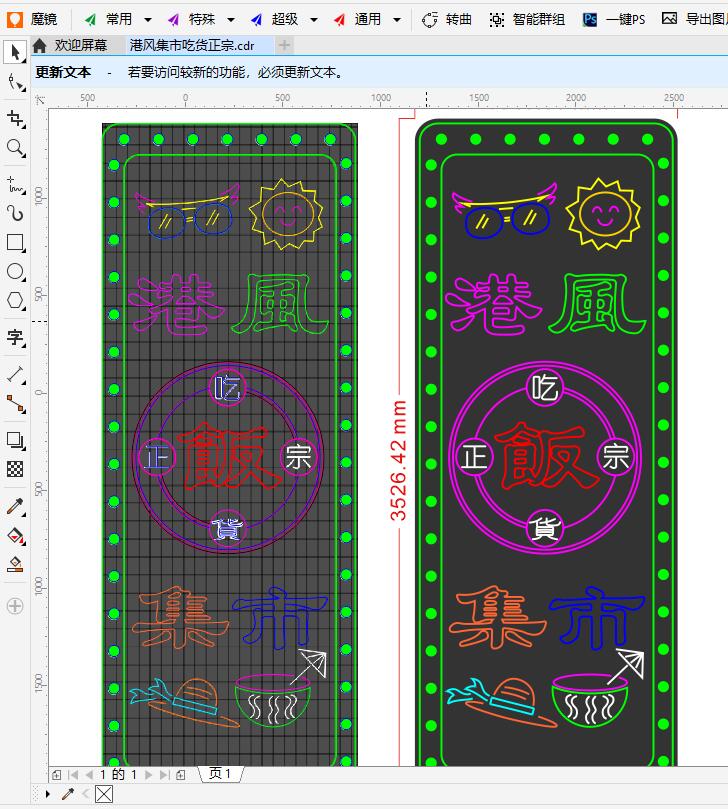Select the magenta 港 character on left sign
Image resolution: width=728 pixels, height=809 pixels.
click(x=176, y=305)
